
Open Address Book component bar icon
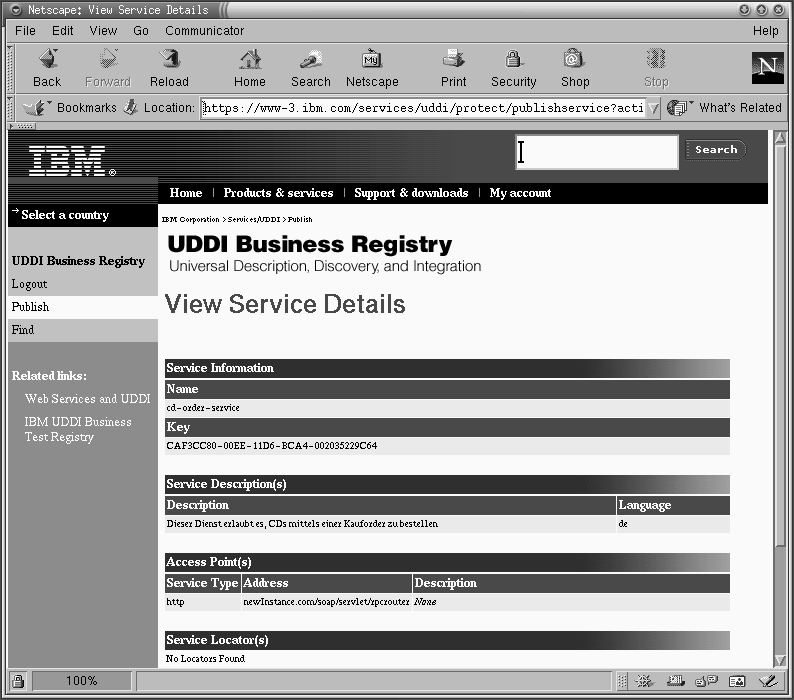[x=737, y=681]
